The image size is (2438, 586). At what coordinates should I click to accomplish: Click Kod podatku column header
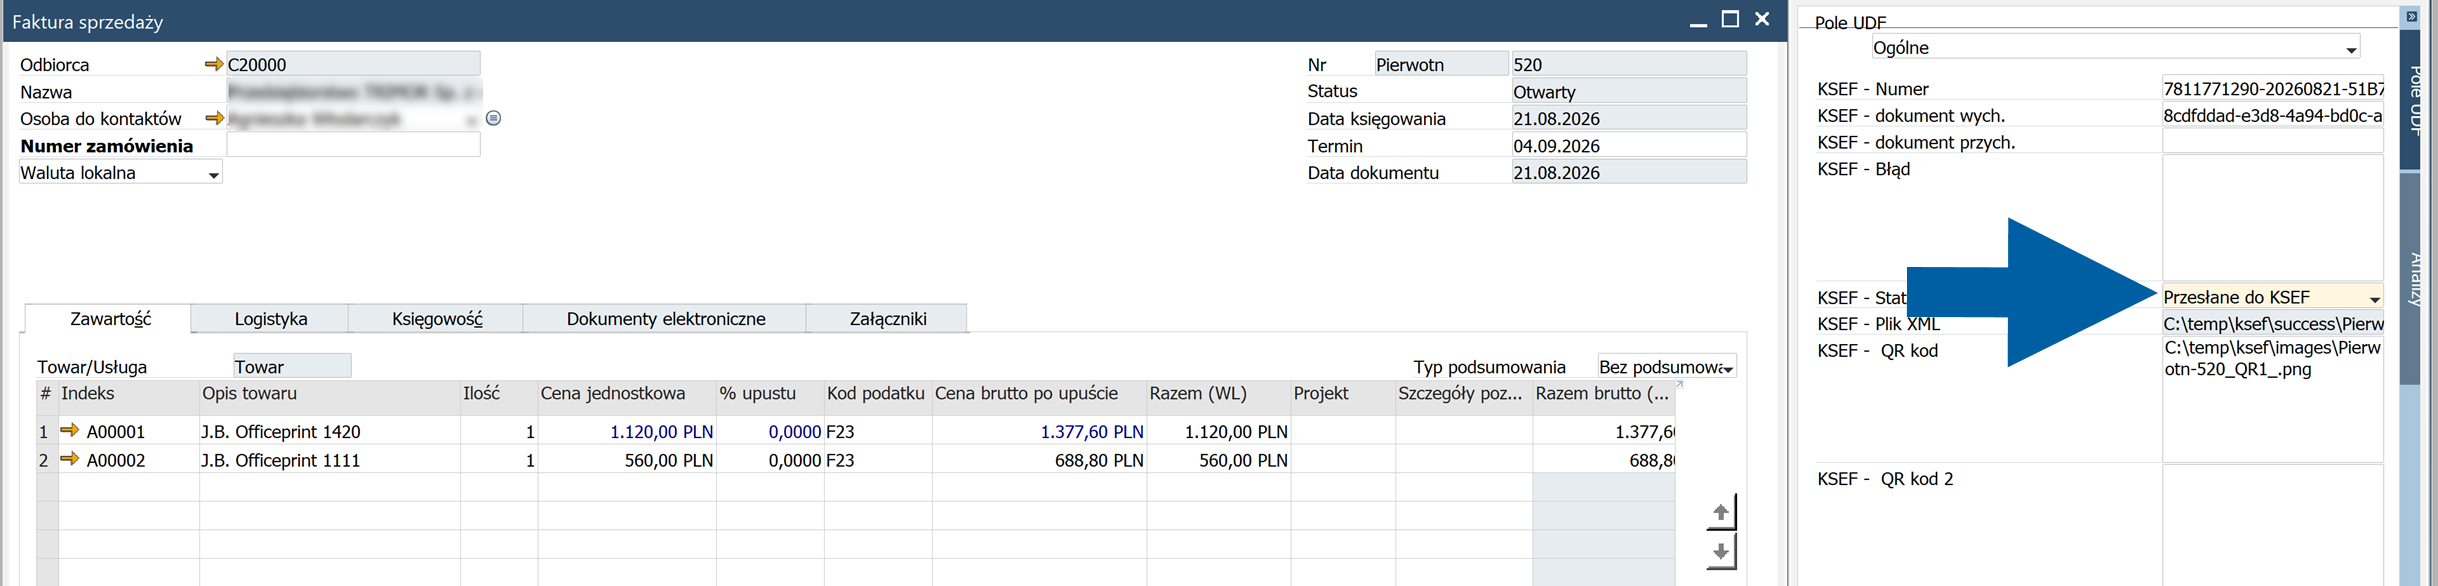[878, 398]
